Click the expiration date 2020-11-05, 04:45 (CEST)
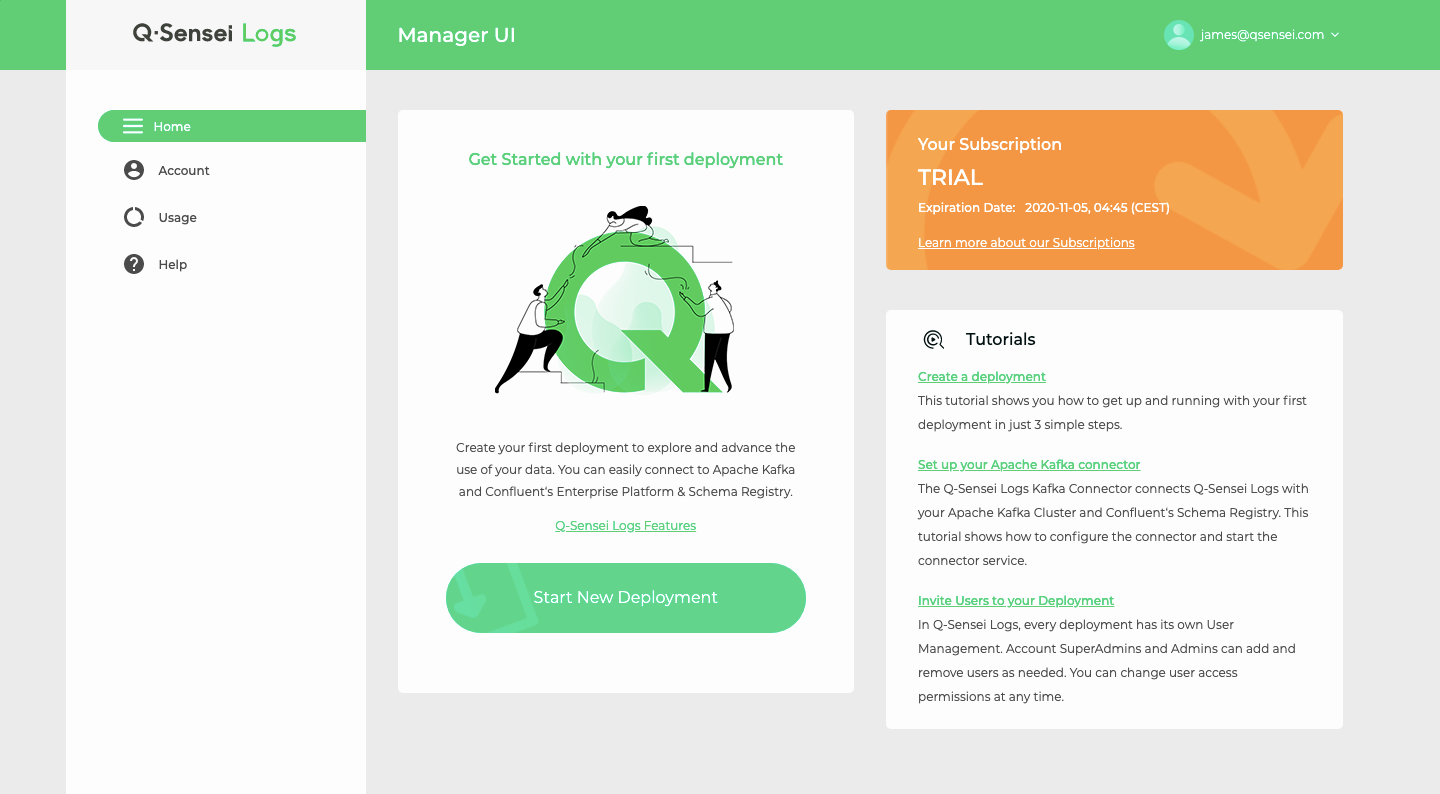Image resolution: width=1440 pixels, height=794 pixels. [1097, 208]
